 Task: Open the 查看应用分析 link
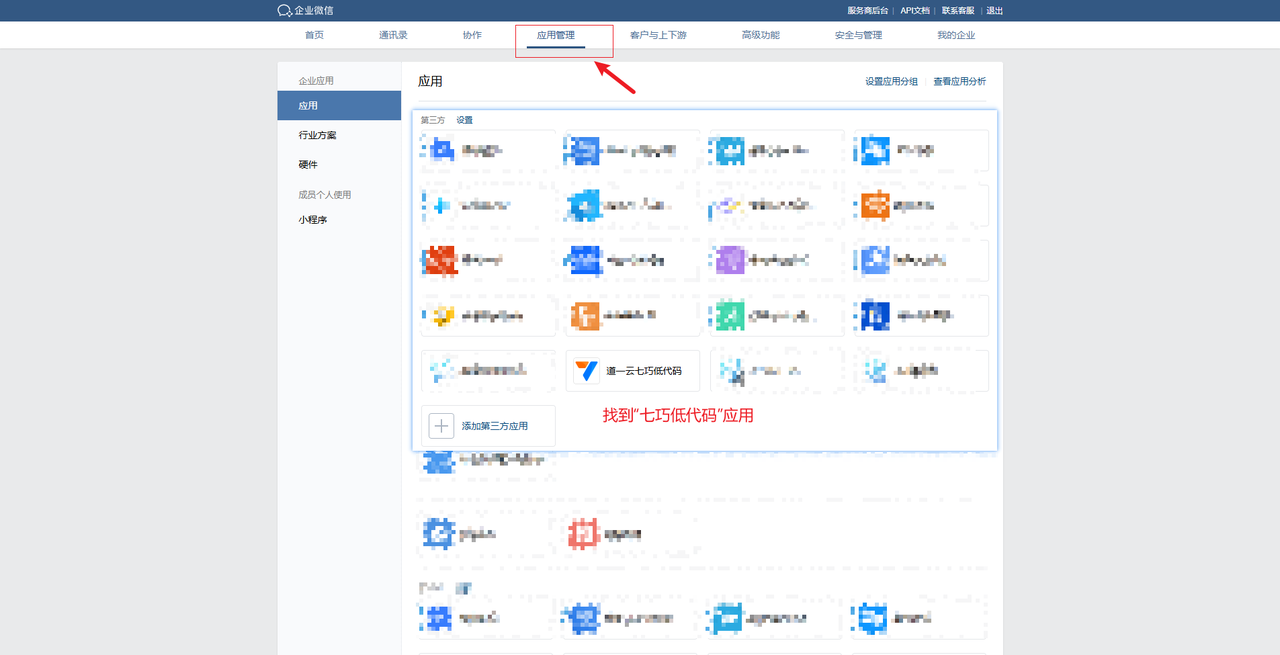coord(959,82)
